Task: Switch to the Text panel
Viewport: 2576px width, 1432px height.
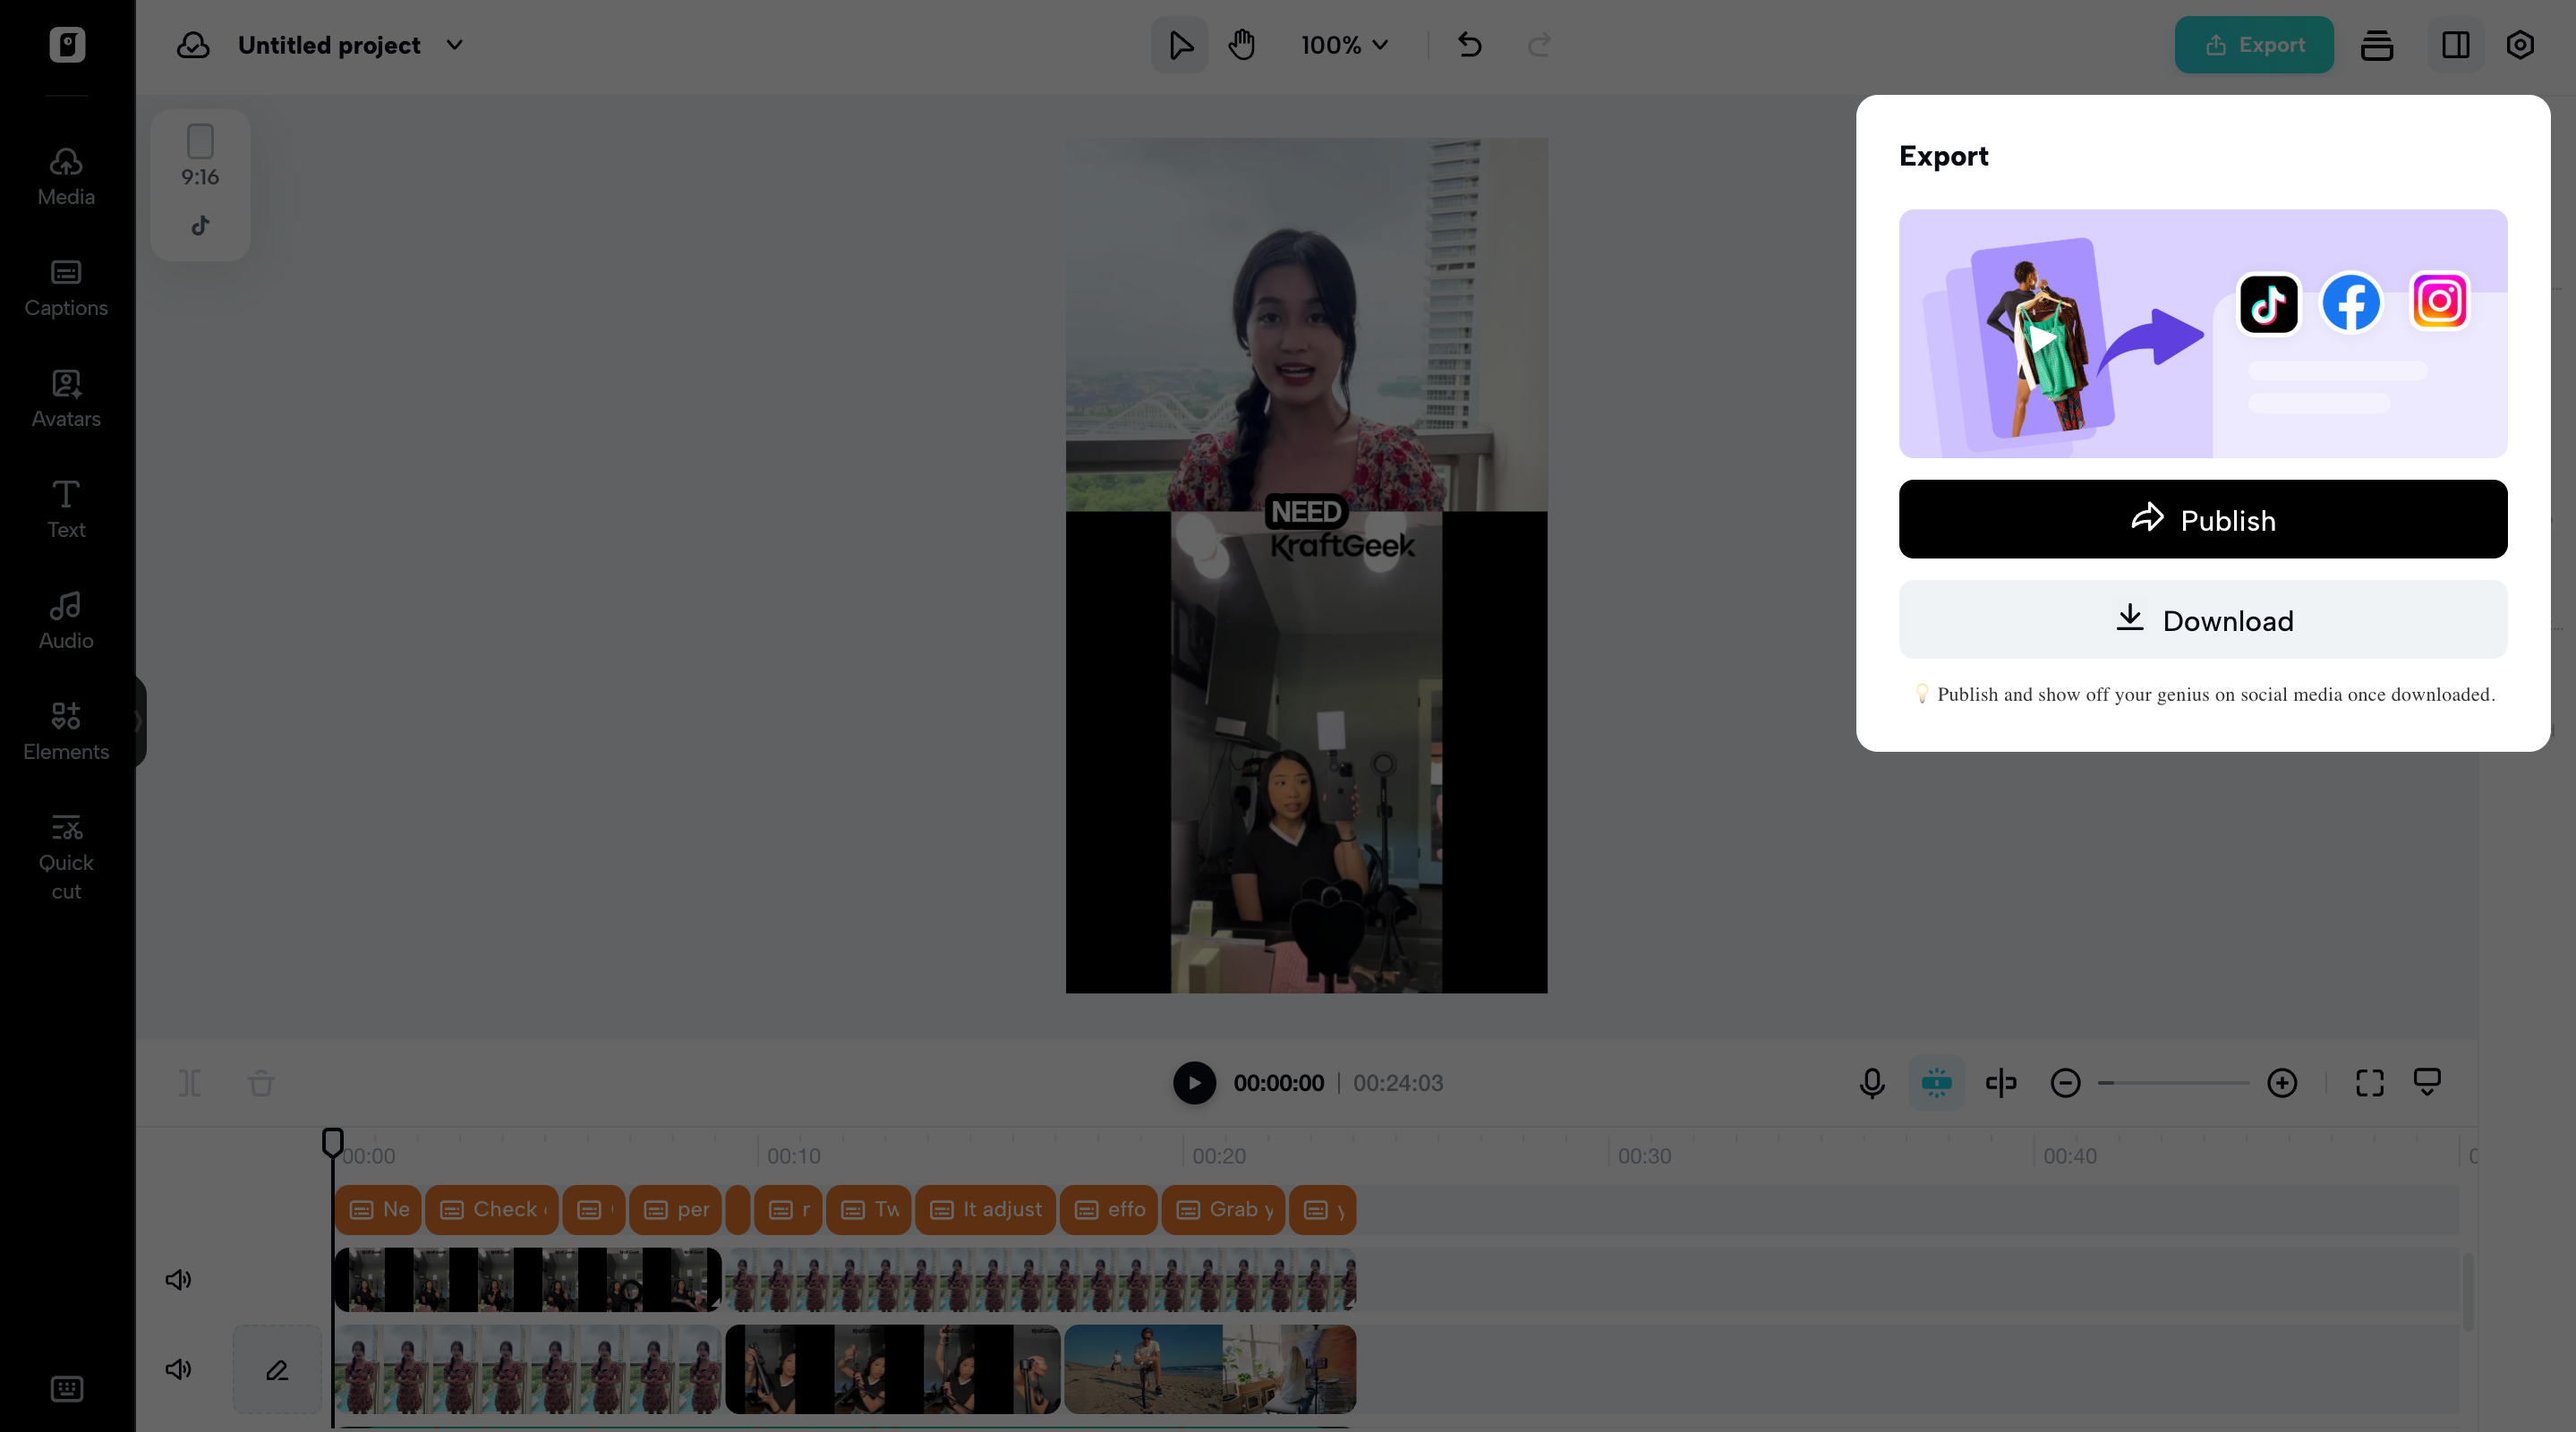Action: (x=65, y=508)
